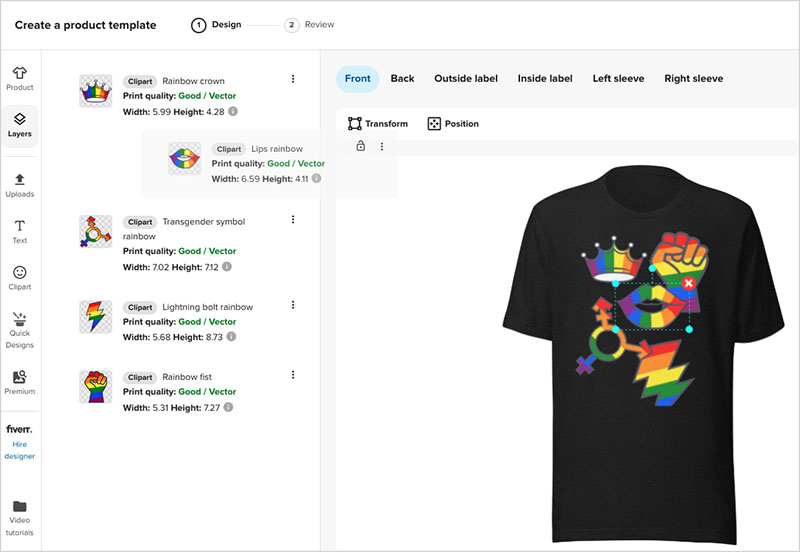Screen dimensions: 800x552
Task: Select the Rainbow crown layer thumbnail
Action: [x=95, y=91]
